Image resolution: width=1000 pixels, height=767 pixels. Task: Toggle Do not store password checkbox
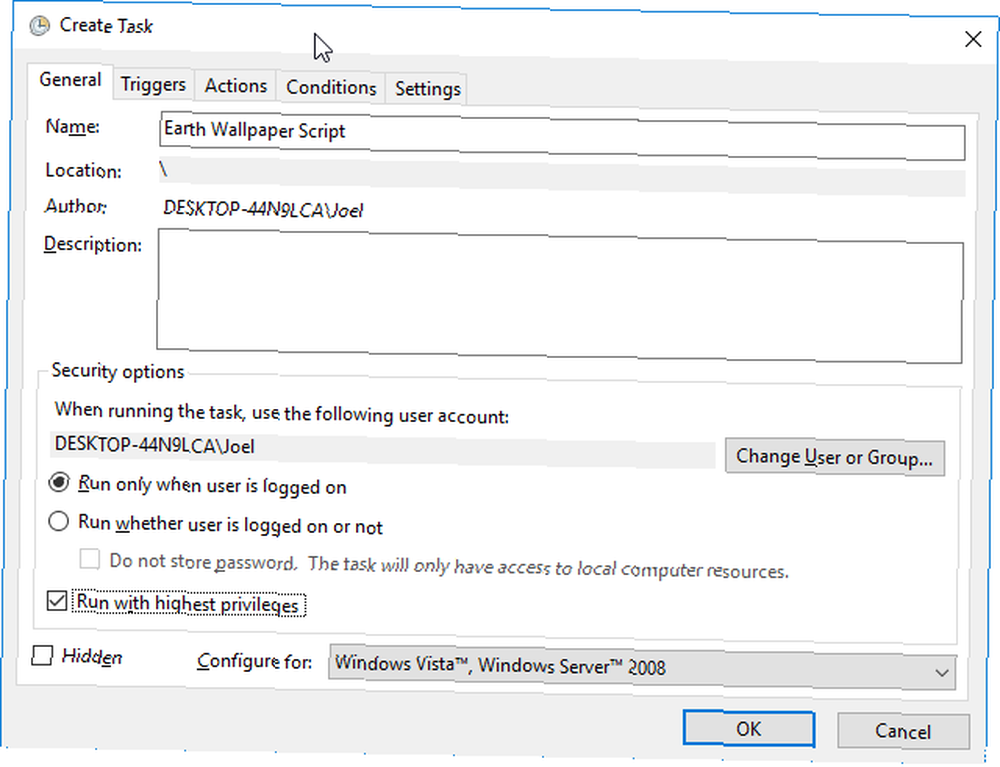(x=89, y=559)
